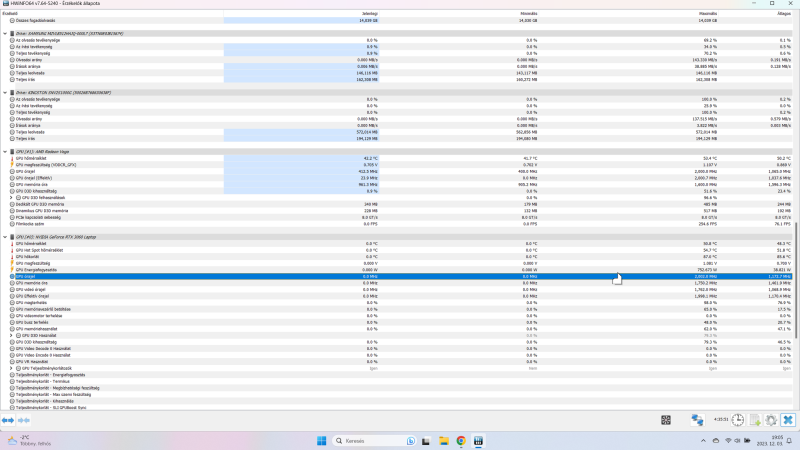
Task: Open Task View from the taskbar
Action: coord(426,441)
